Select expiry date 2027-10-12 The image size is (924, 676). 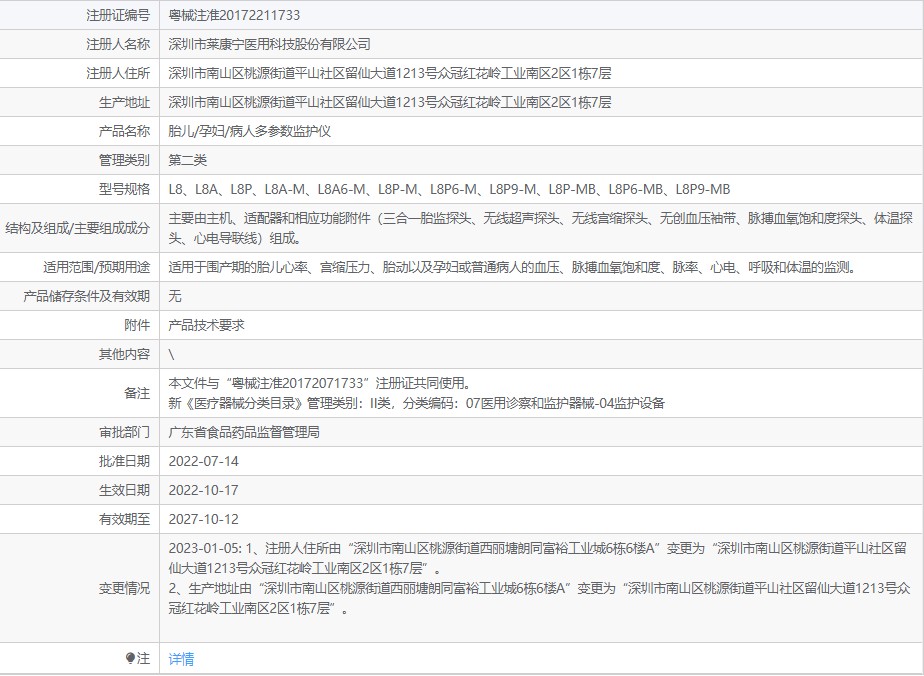(203, 519)
